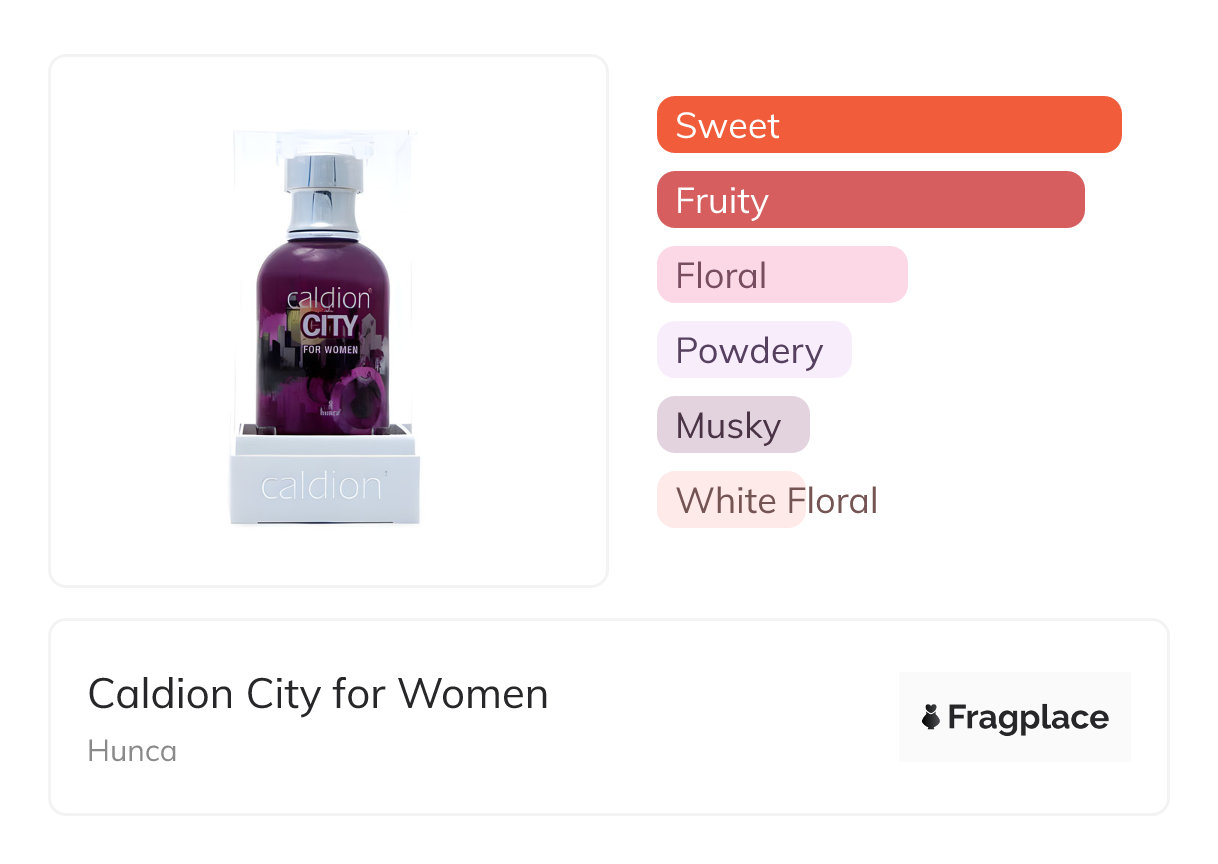1218x864 pixels.
Task: Select the Fruity accord bar
Action: (870, 200)
